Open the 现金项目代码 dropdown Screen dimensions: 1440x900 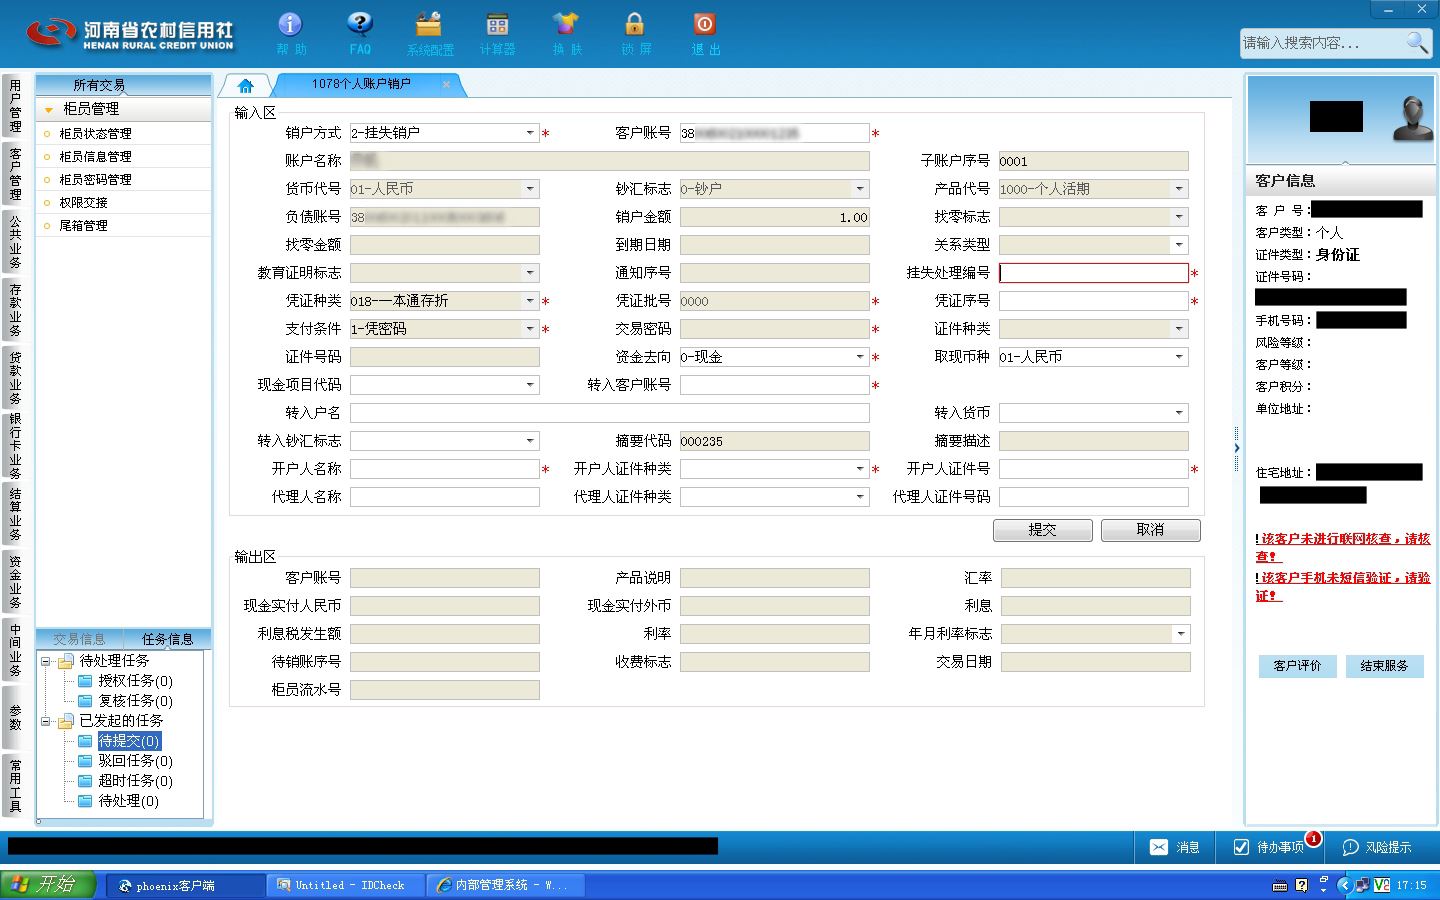530,385
